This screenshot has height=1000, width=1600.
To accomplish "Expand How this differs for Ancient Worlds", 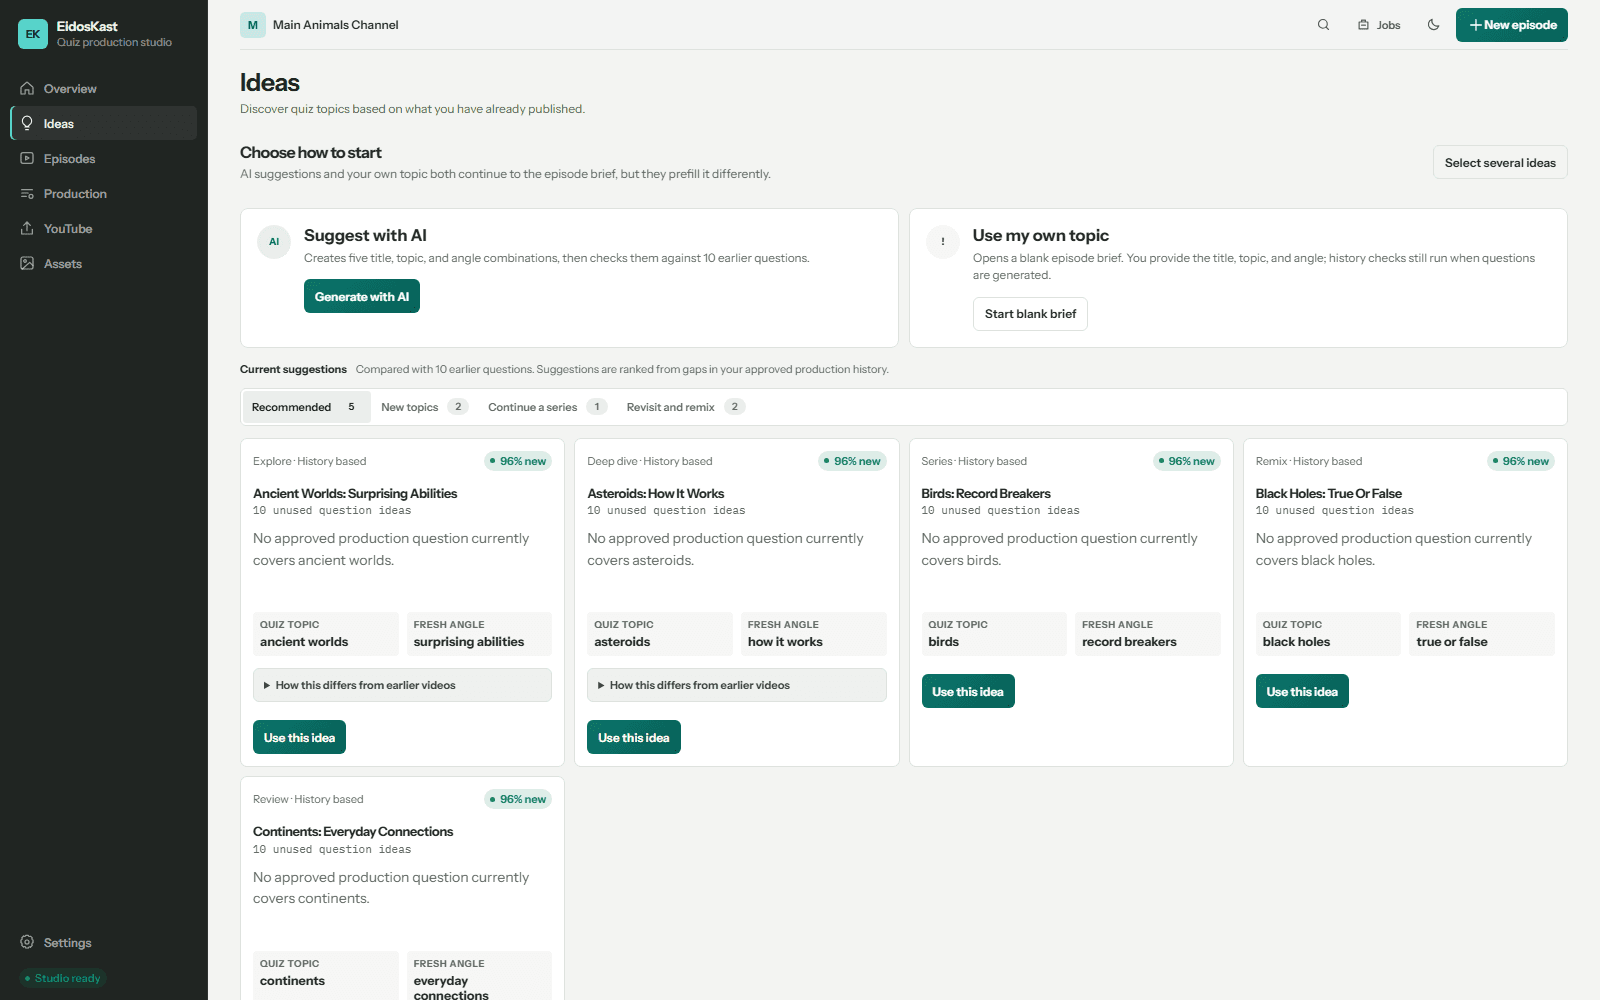I will [402, 685].
